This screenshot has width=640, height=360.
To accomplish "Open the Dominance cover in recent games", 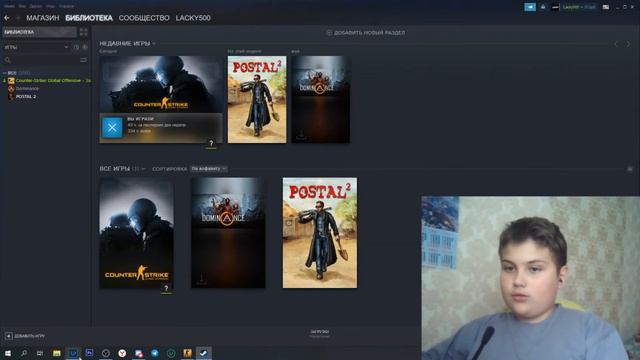I will pyautogui.click(x=320, y=100).
